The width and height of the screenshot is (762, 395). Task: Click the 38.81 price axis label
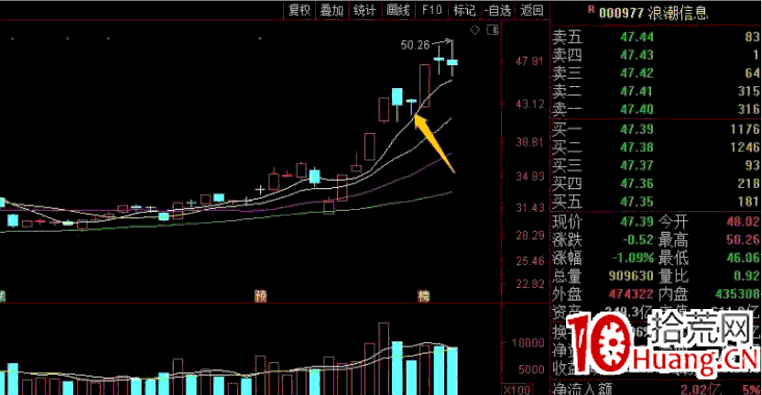tap(529, 142)
